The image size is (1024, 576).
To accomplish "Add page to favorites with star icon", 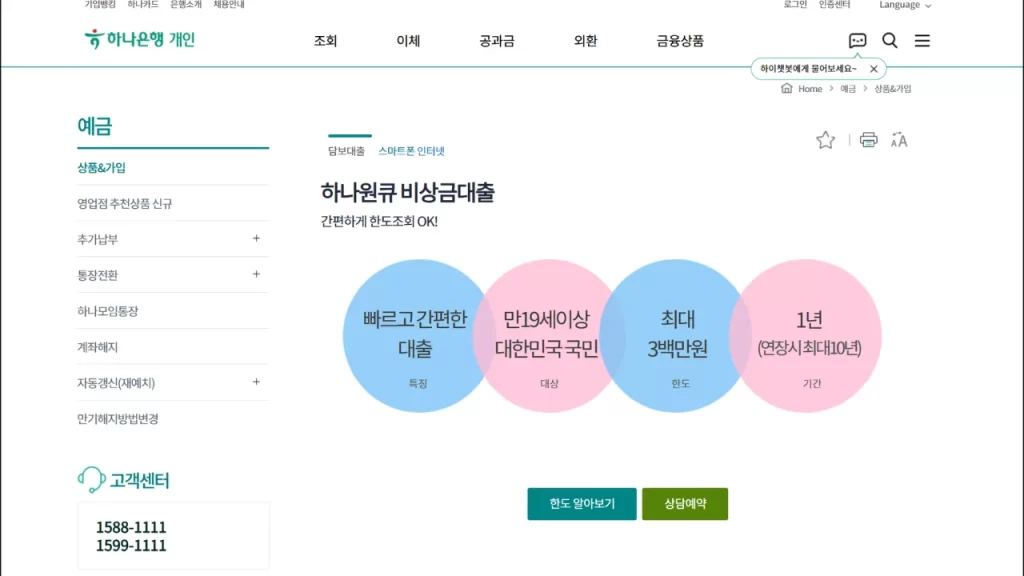I will point(825,140).
